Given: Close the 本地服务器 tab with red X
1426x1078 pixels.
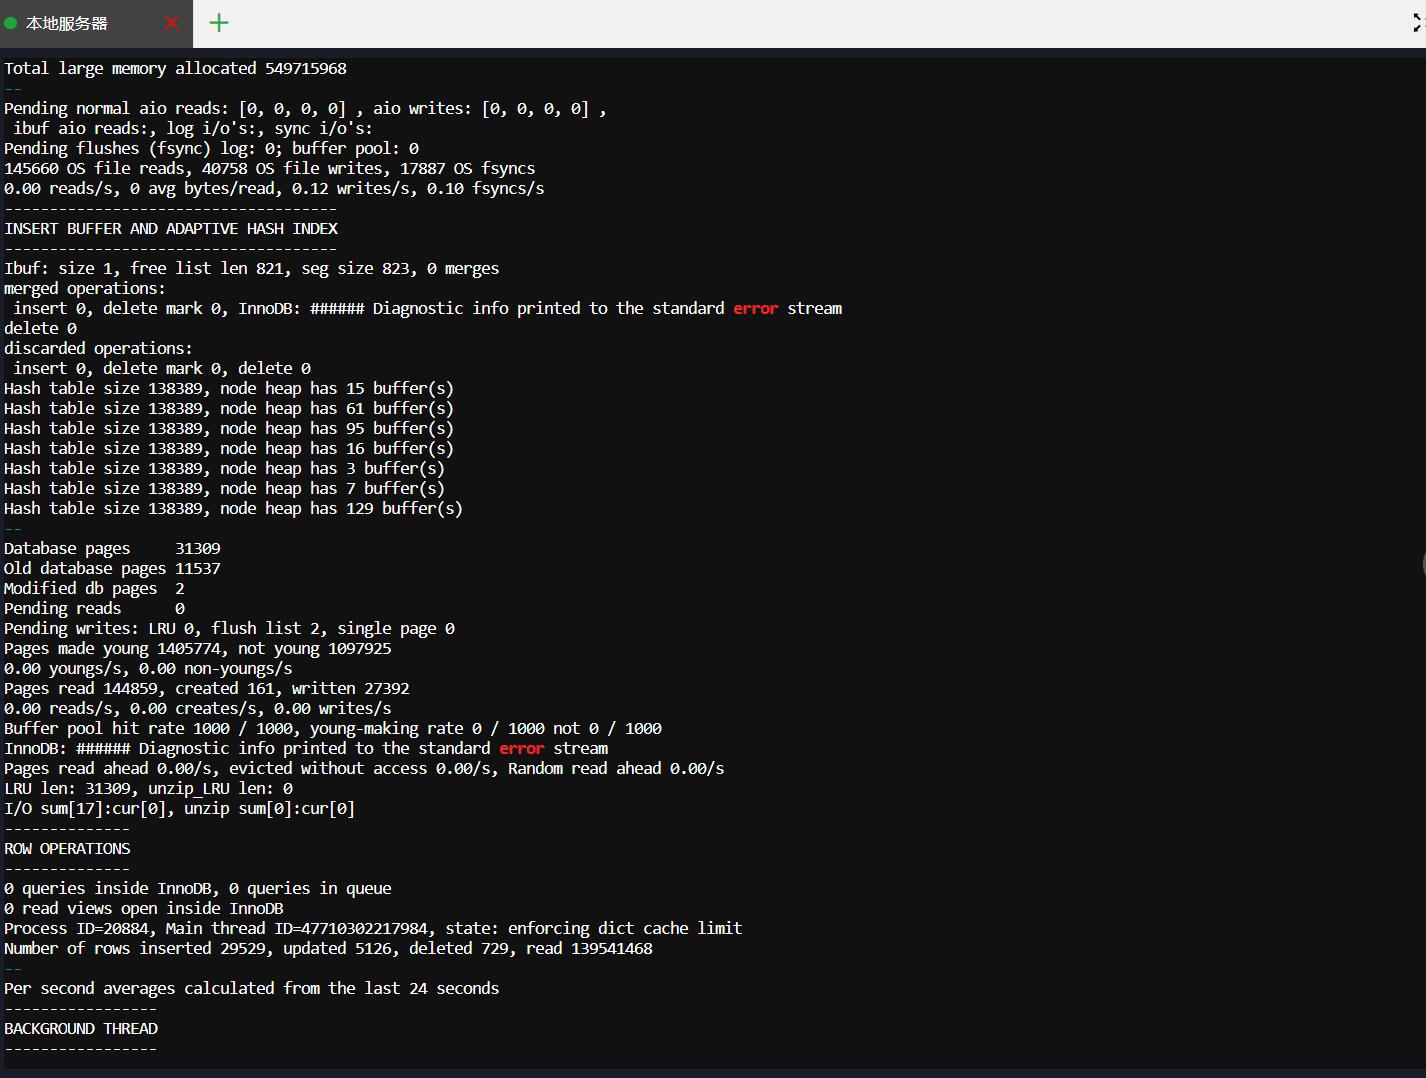Looking at the screenshot, I should click(172, 23).
